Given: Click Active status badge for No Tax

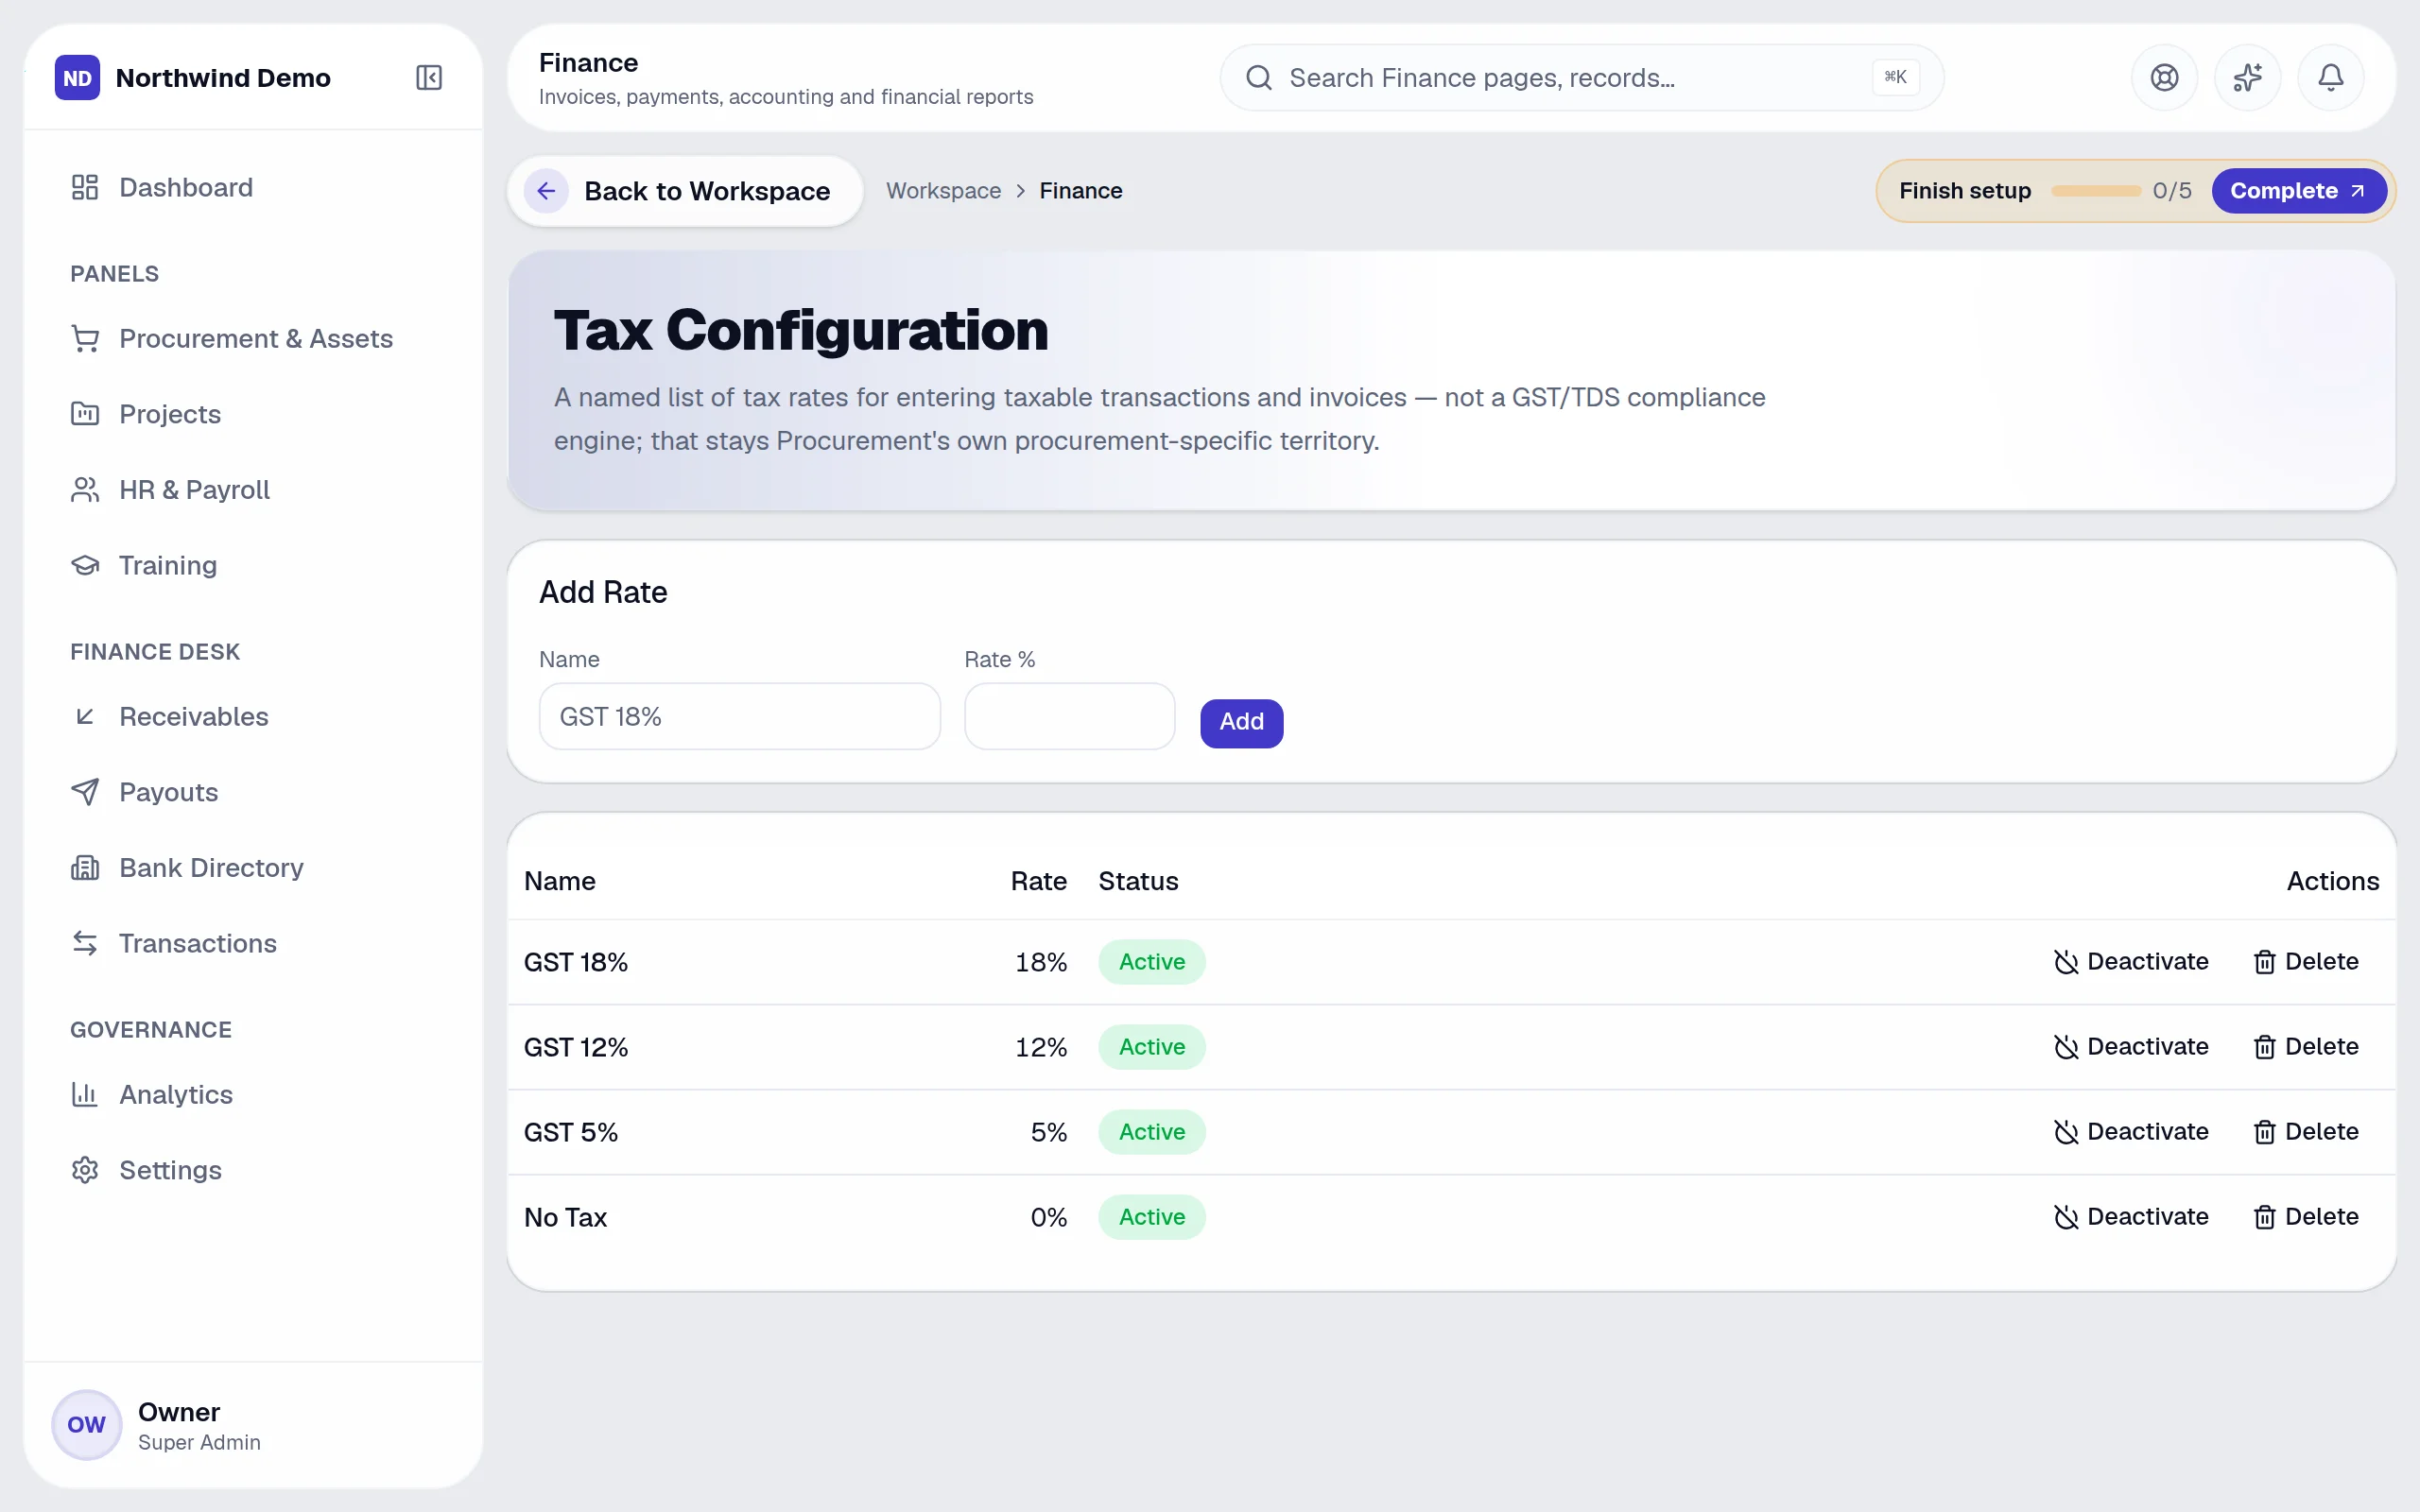Looking at the screenshot, I should point(1151,1217).
